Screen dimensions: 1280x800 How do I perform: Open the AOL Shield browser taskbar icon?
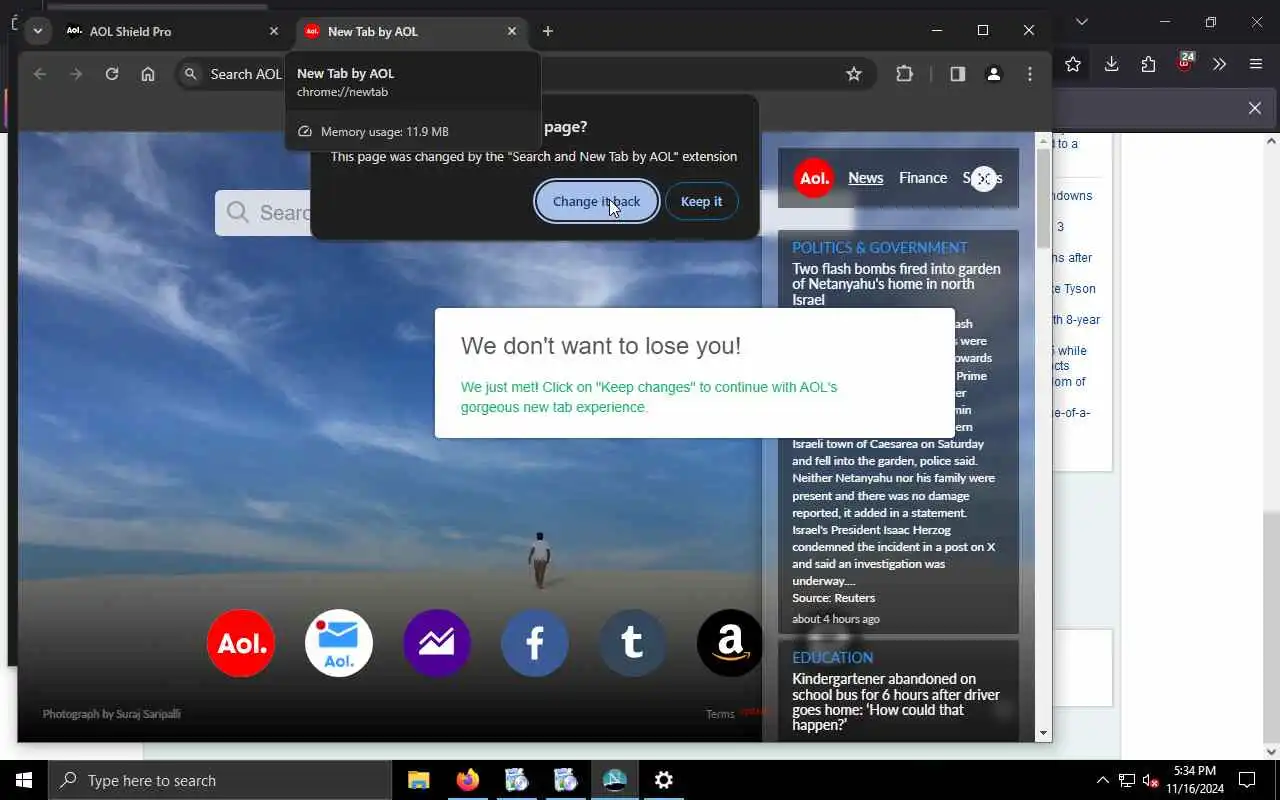click(x=615, y=780)
